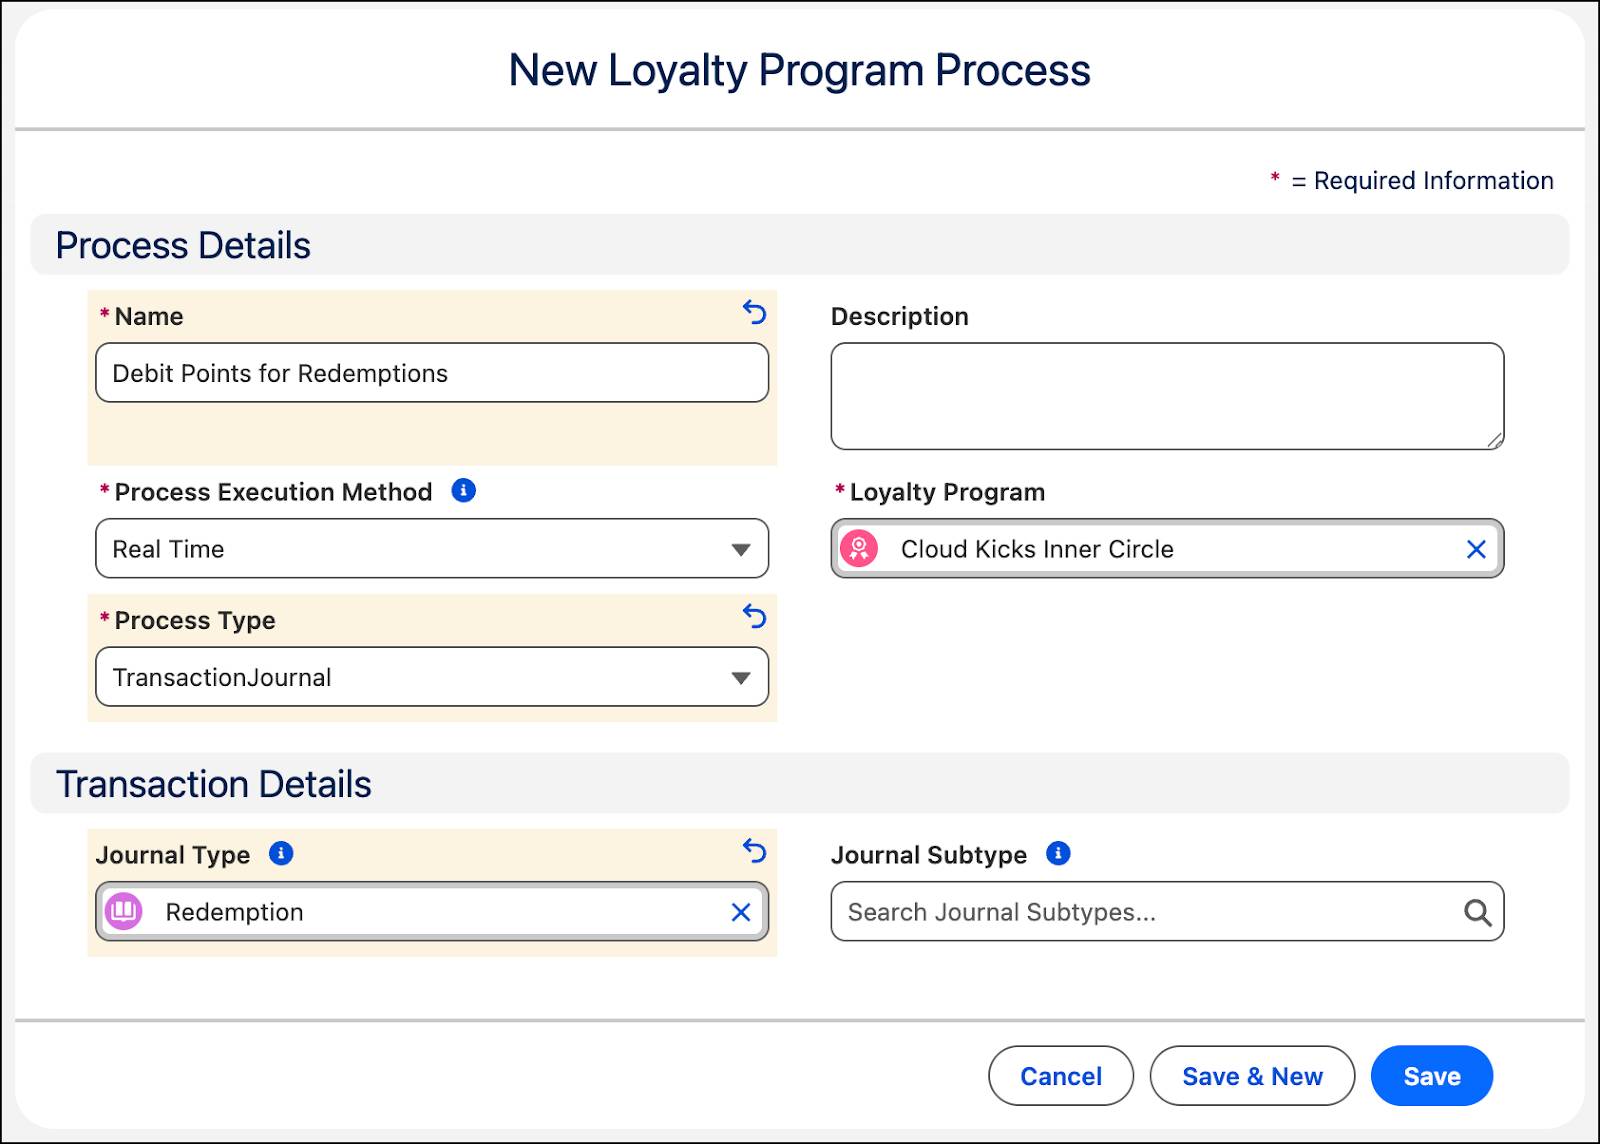Remove the Cloud Kicks Inner Circle selection
This screenshot has height=1144, width=1600.
coord(1476,548)
